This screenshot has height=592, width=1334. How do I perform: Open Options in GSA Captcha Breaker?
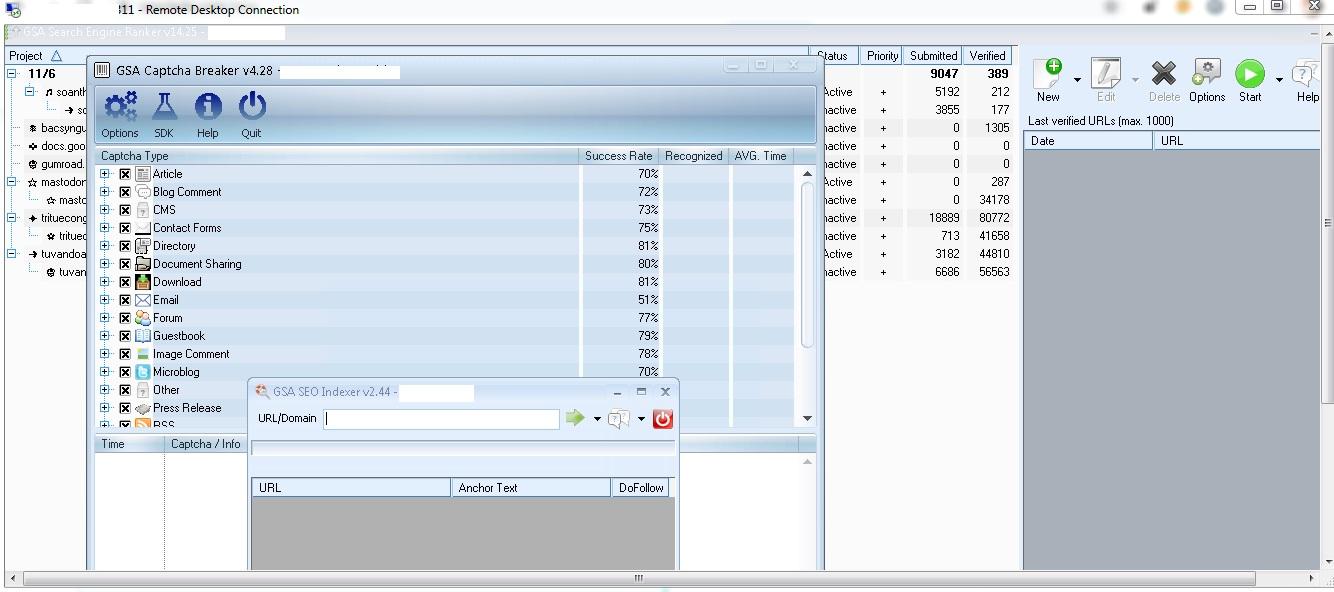[x=119, y=104]
